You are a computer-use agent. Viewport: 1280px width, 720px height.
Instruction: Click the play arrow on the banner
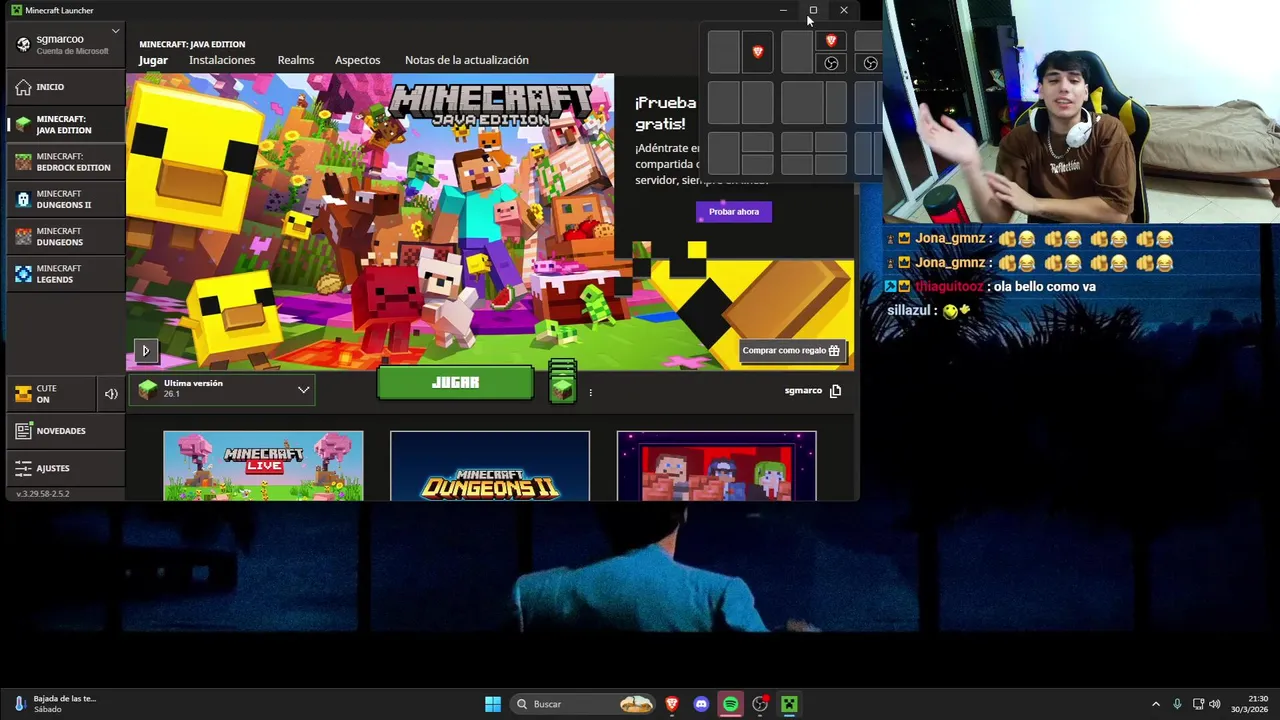(x=146, y=351)
